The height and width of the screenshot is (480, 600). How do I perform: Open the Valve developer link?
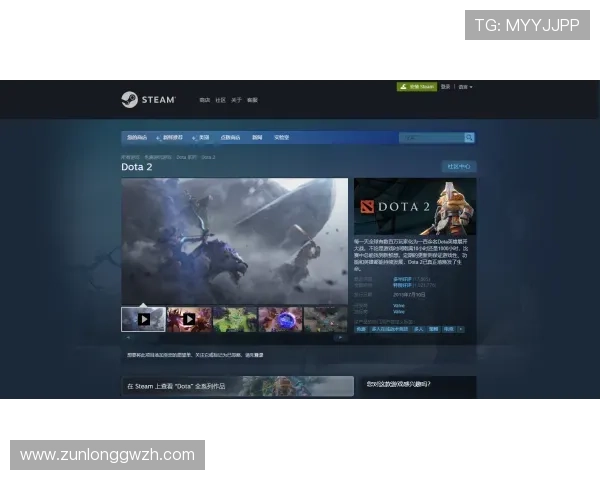pyautogui.click(x=399, y=305)
